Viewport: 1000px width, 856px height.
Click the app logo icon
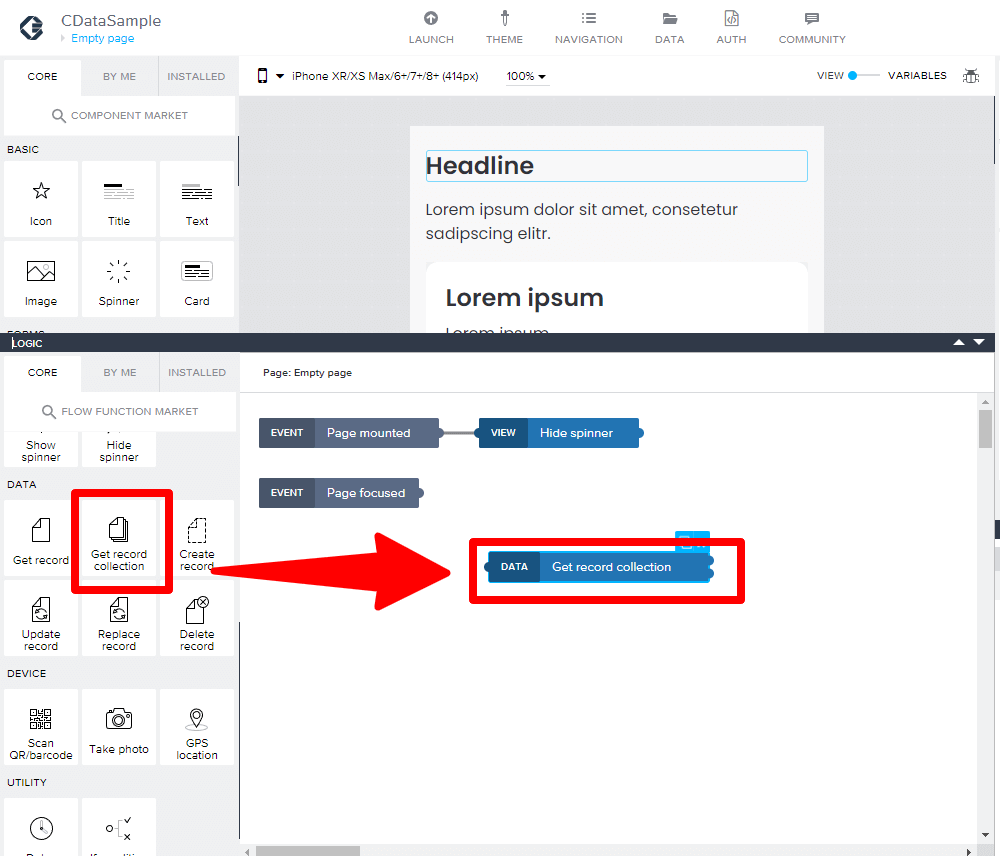point(31,27)
